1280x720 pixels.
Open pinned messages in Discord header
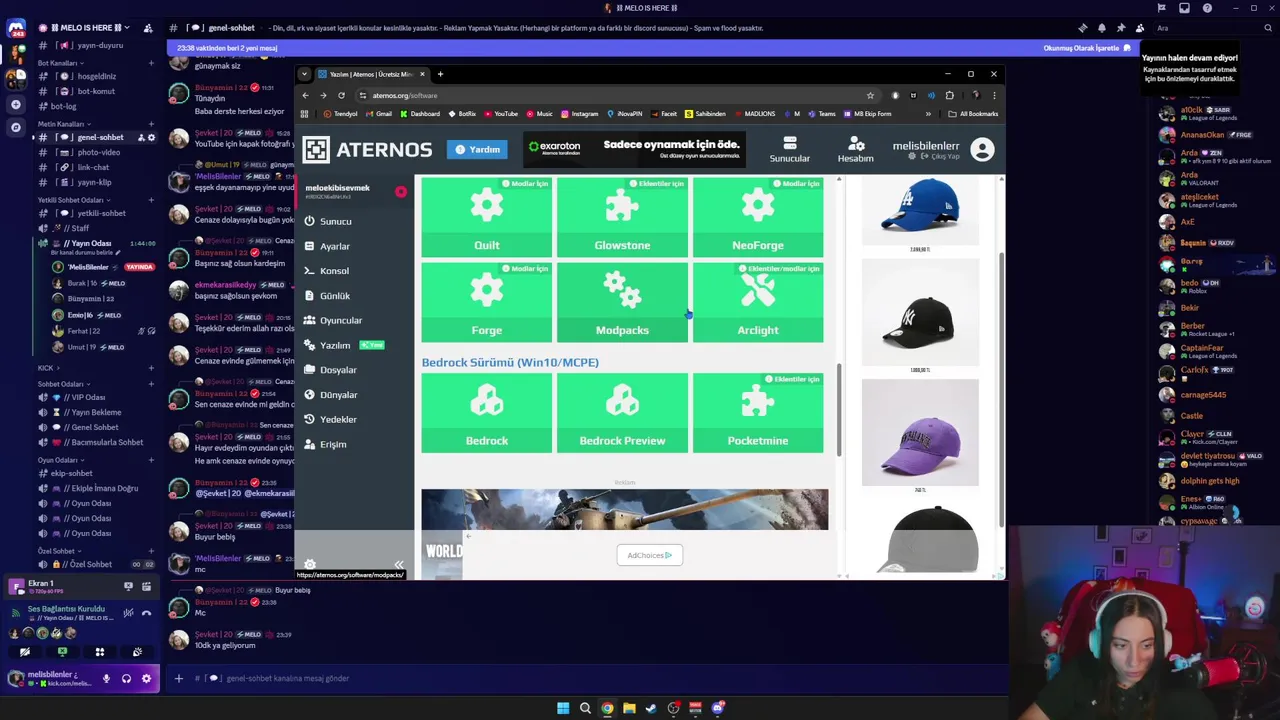(x=1120, y=28)
